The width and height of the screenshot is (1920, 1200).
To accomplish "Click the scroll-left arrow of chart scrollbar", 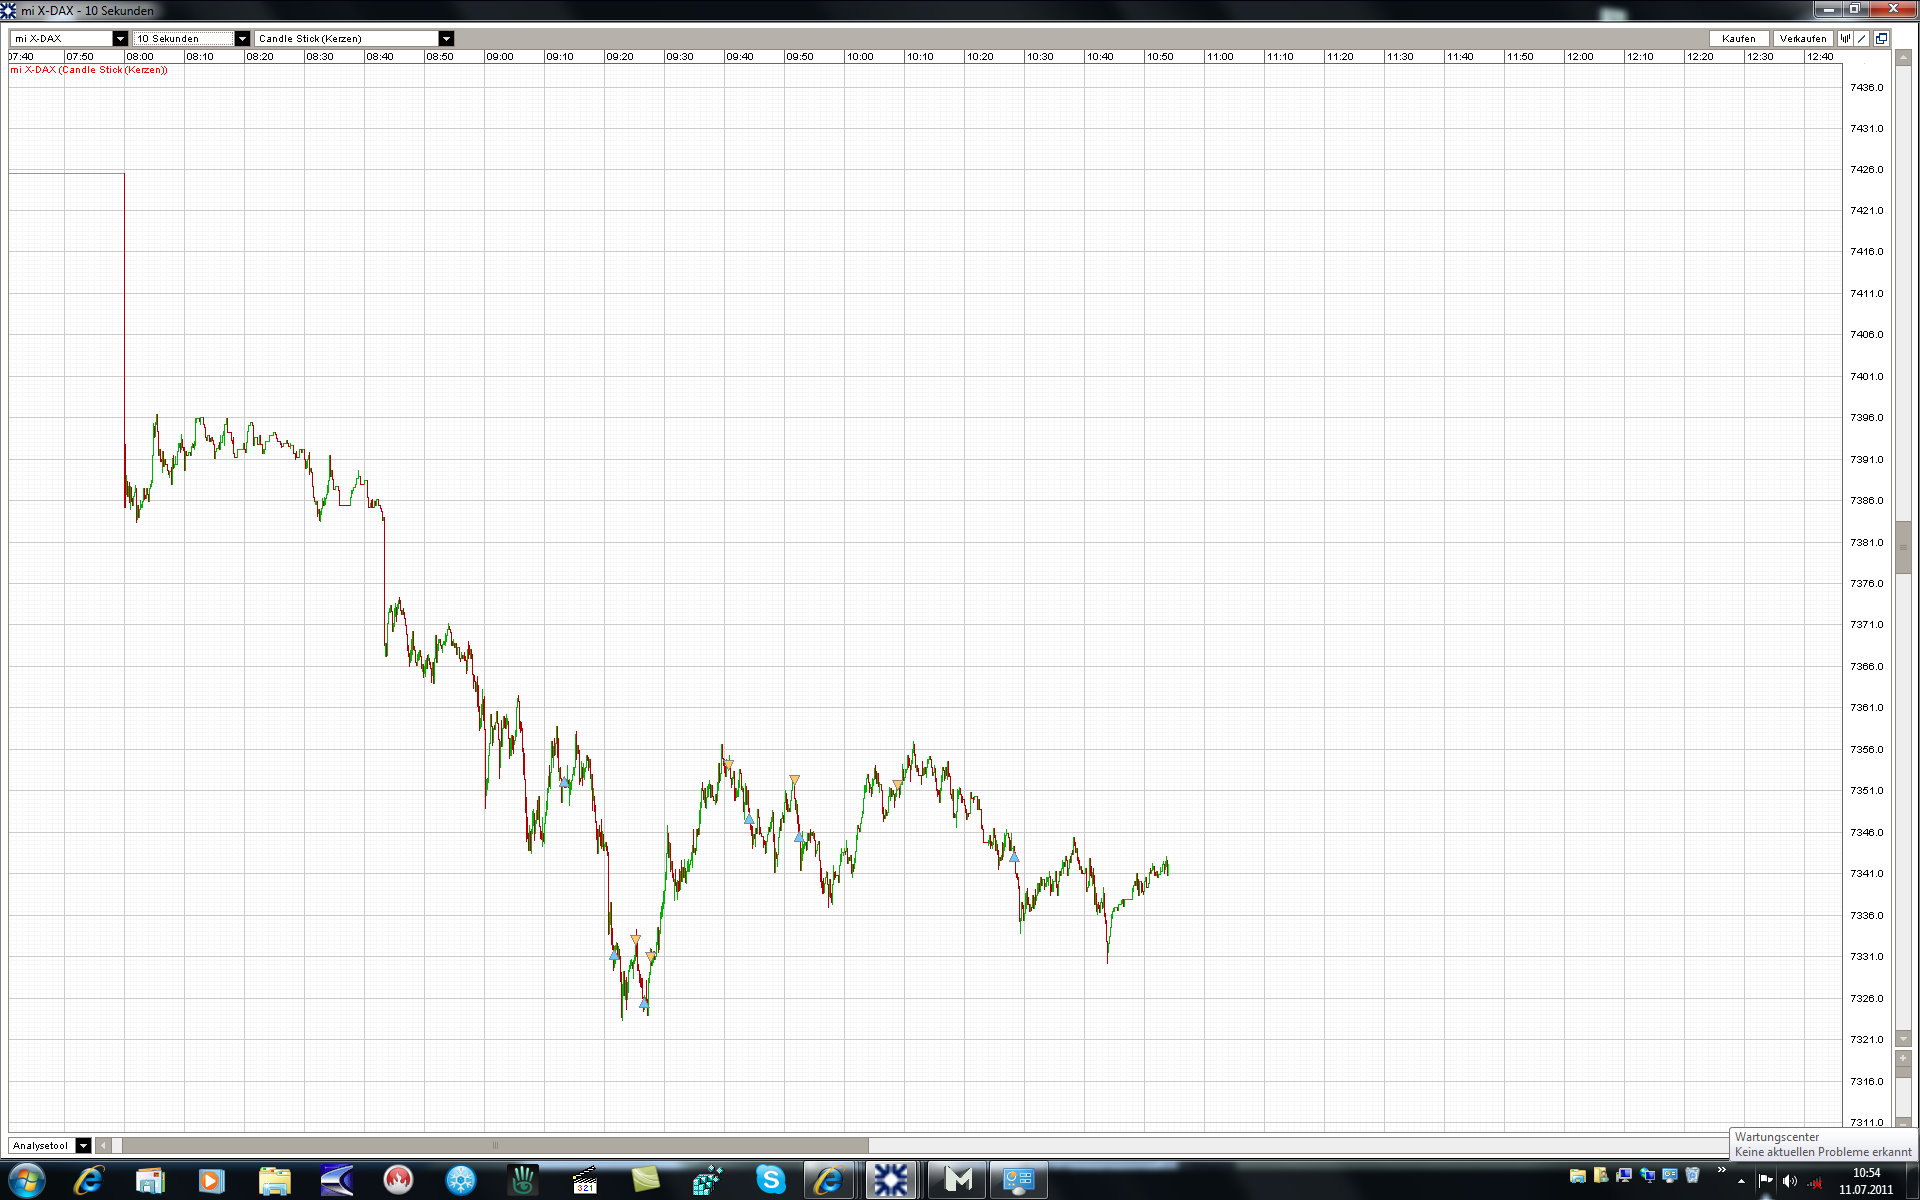I will [x=103, y=1146].
